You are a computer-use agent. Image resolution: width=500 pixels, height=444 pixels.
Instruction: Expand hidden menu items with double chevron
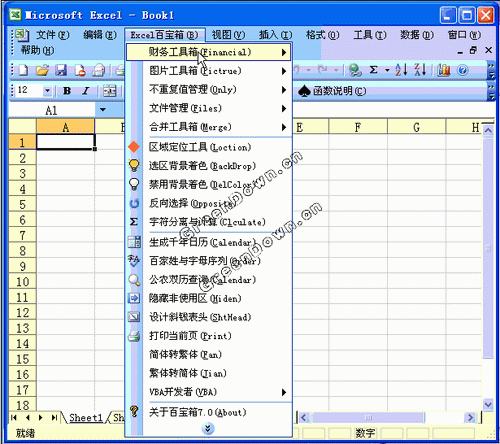208,428
